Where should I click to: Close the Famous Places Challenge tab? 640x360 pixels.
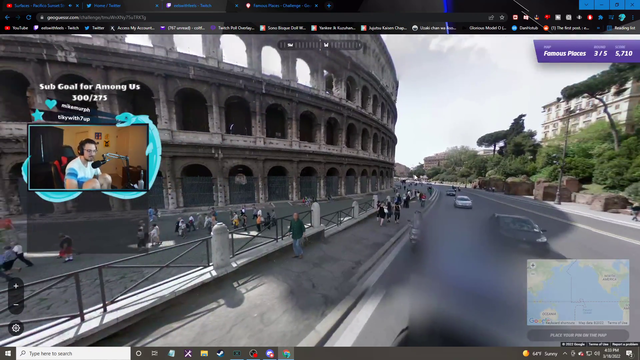pos(316,6)
